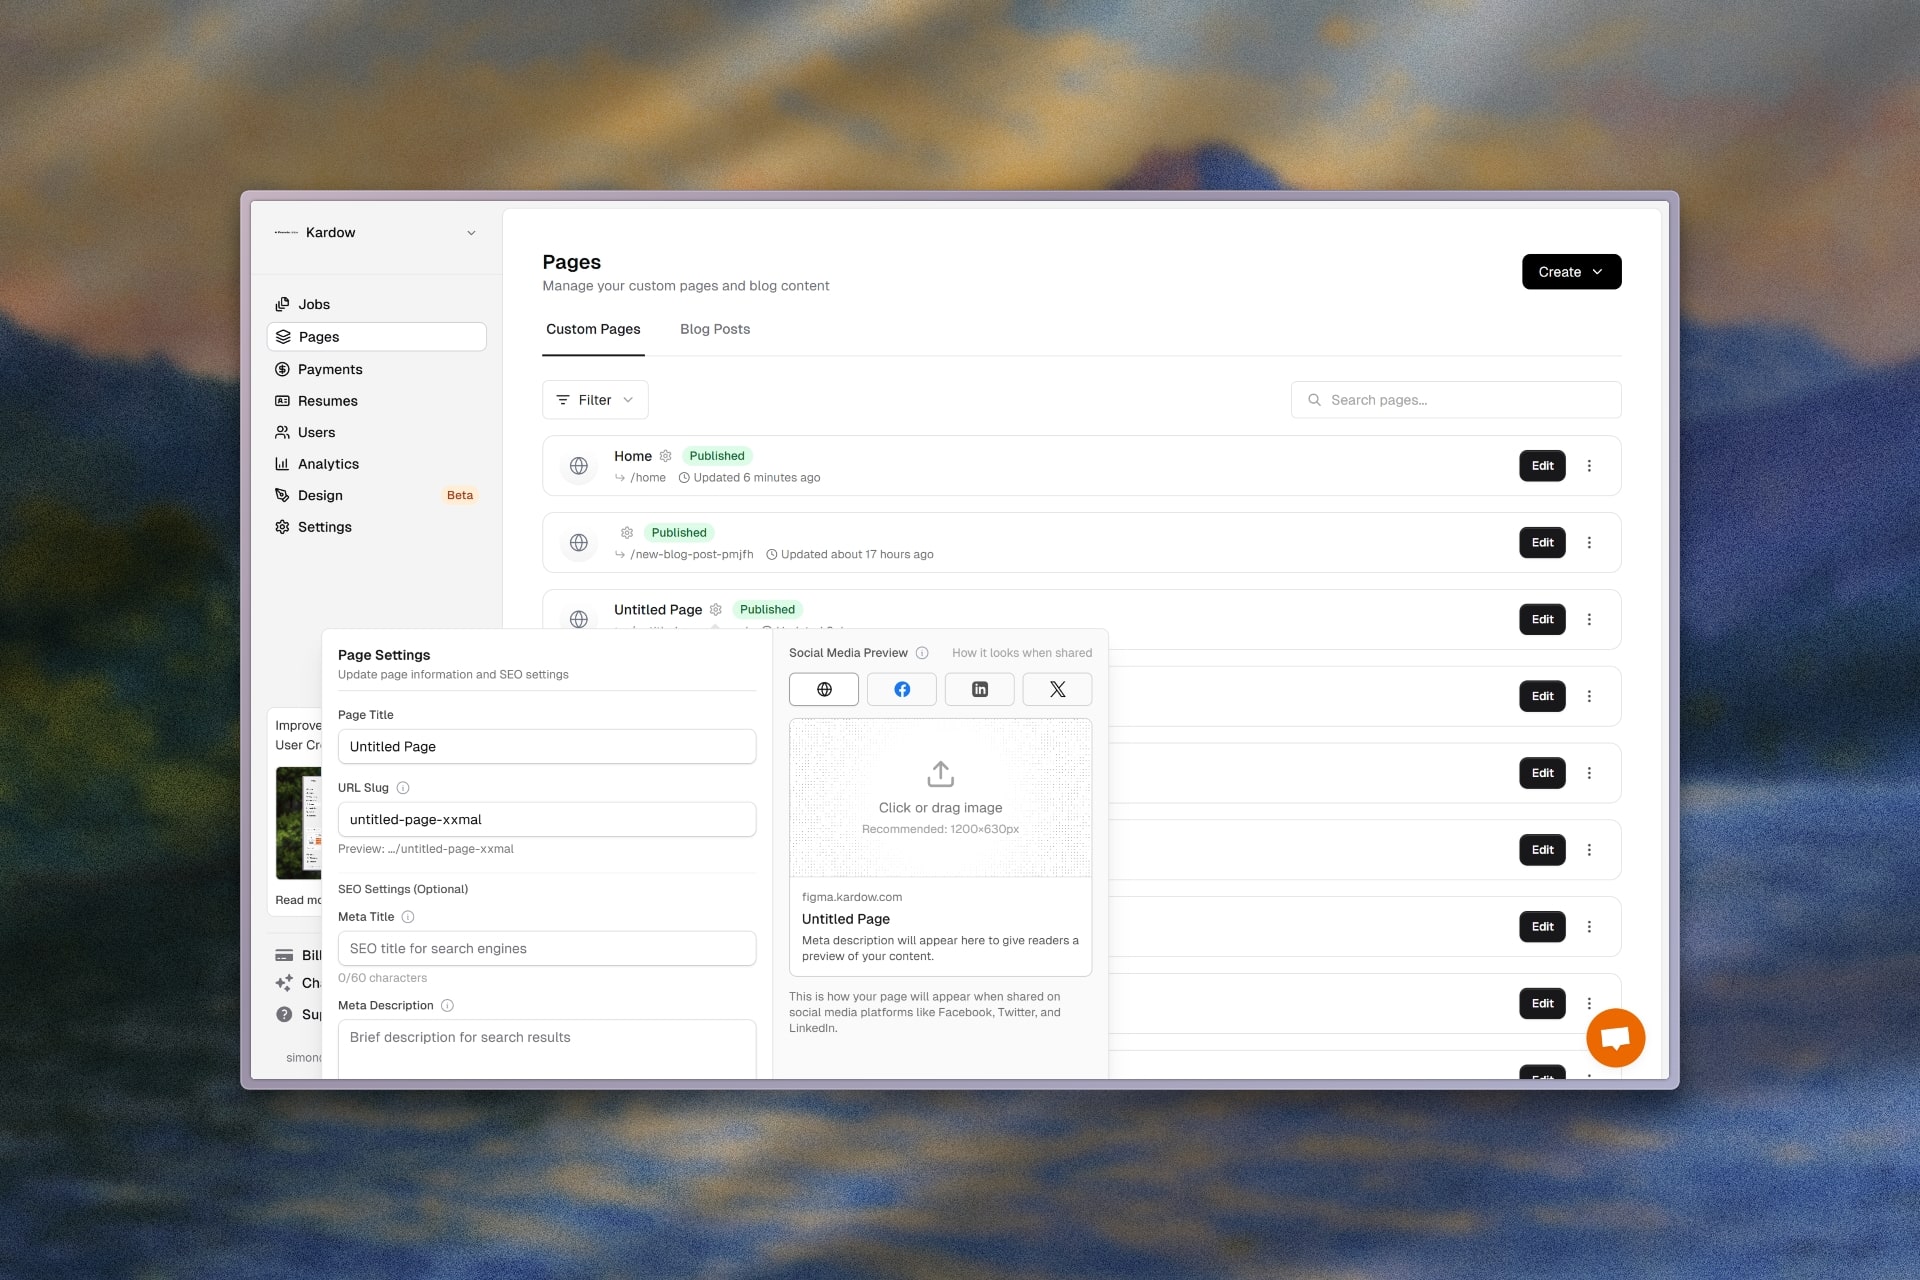The height and width of the screenshot is (1280, 1920).
Task: Open the settings gear beside Home page
Action: [667, 456]
